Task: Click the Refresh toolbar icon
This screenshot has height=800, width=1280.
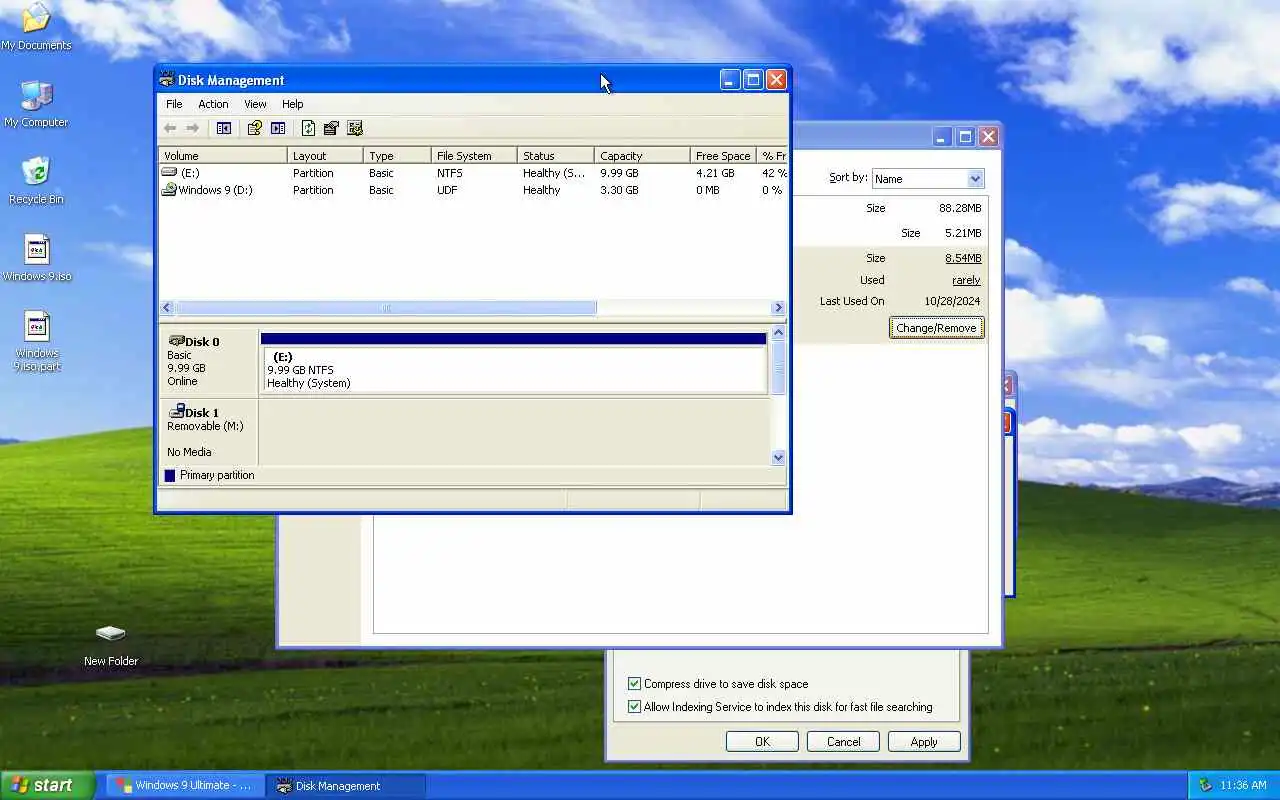Action: point(308,128)
